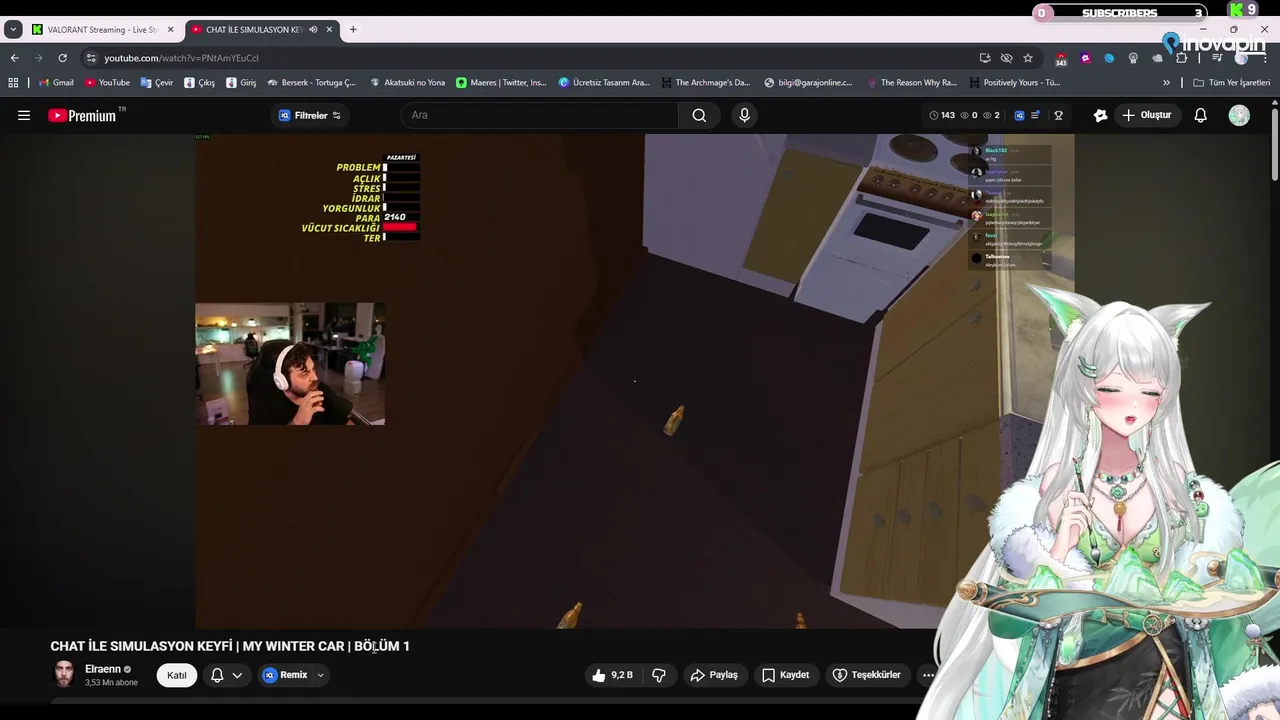The height and width of the screenshot is (720, 1280).
Task: Go back in browser history
Action: pos(14,58)
